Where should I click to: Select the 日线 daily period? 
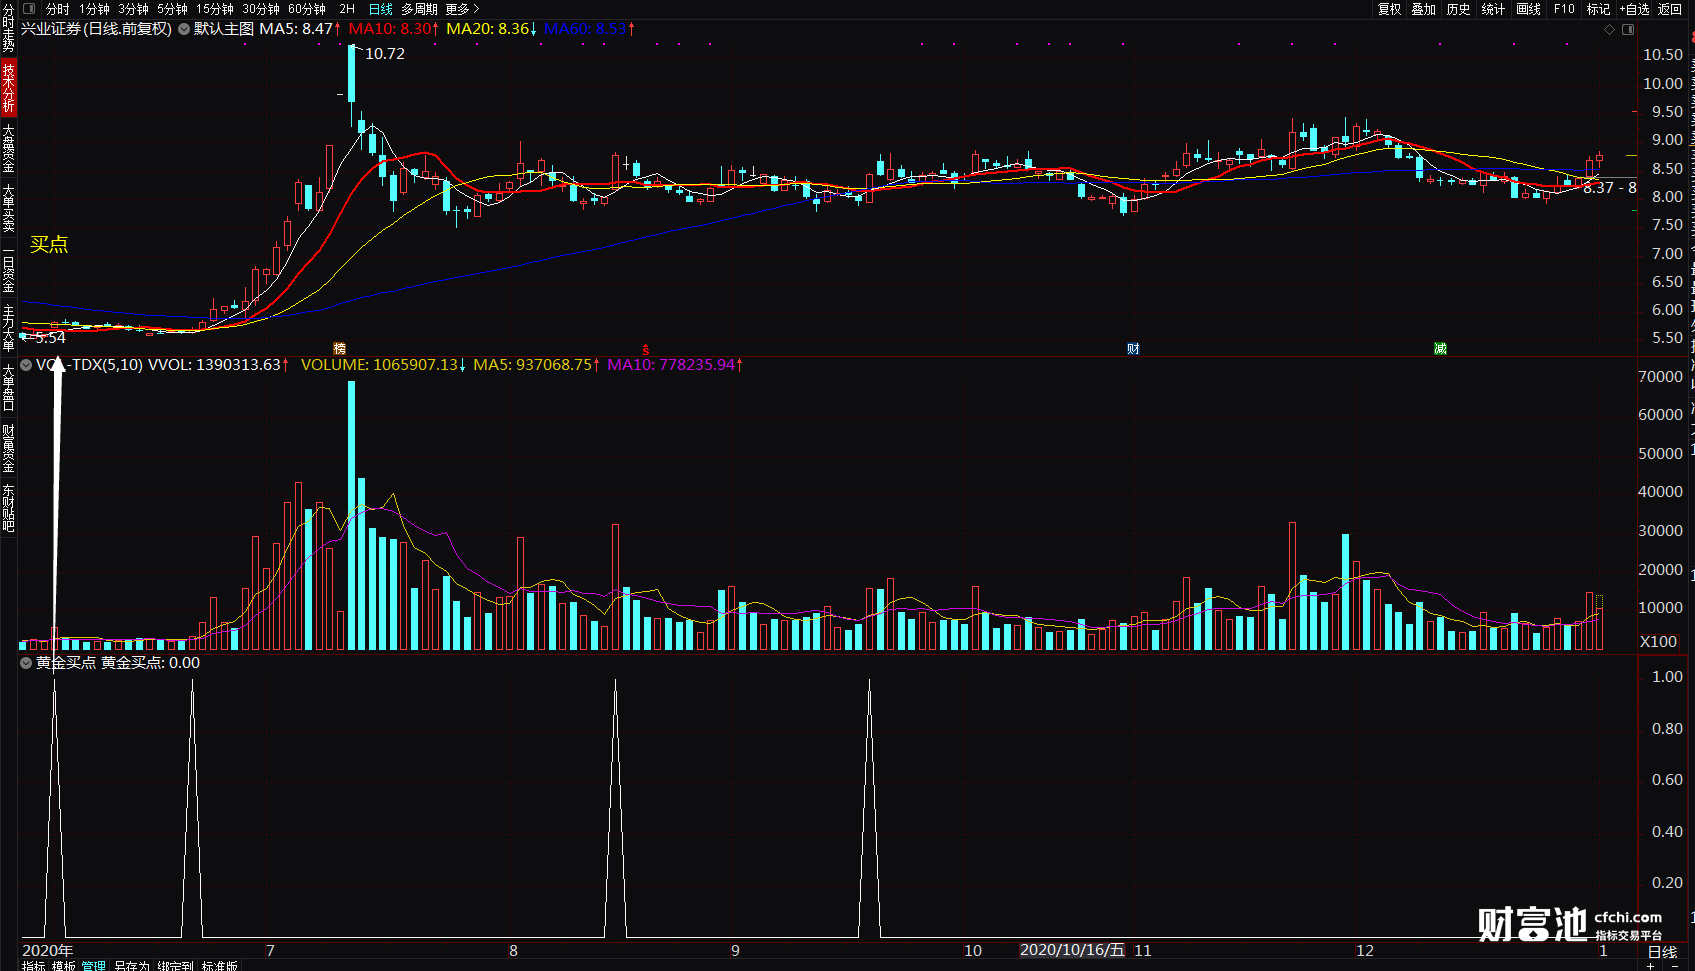(381, 9)
